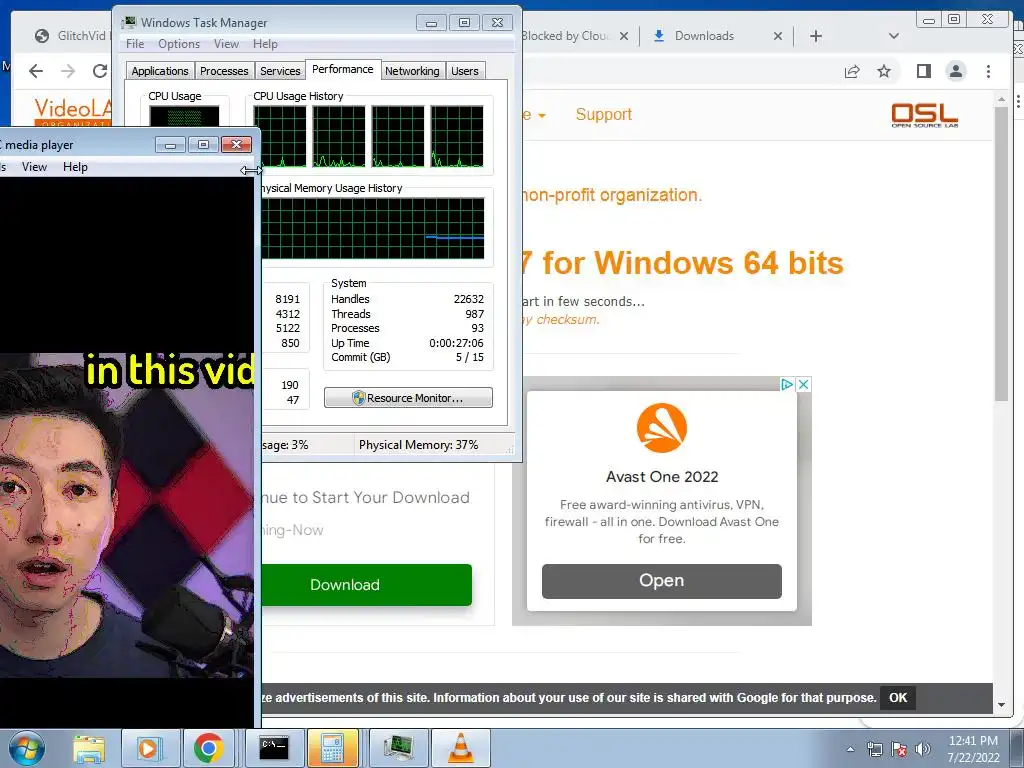
Task: Switch to Chrome via taskbar icon
Action: click(x=208, y=748)
